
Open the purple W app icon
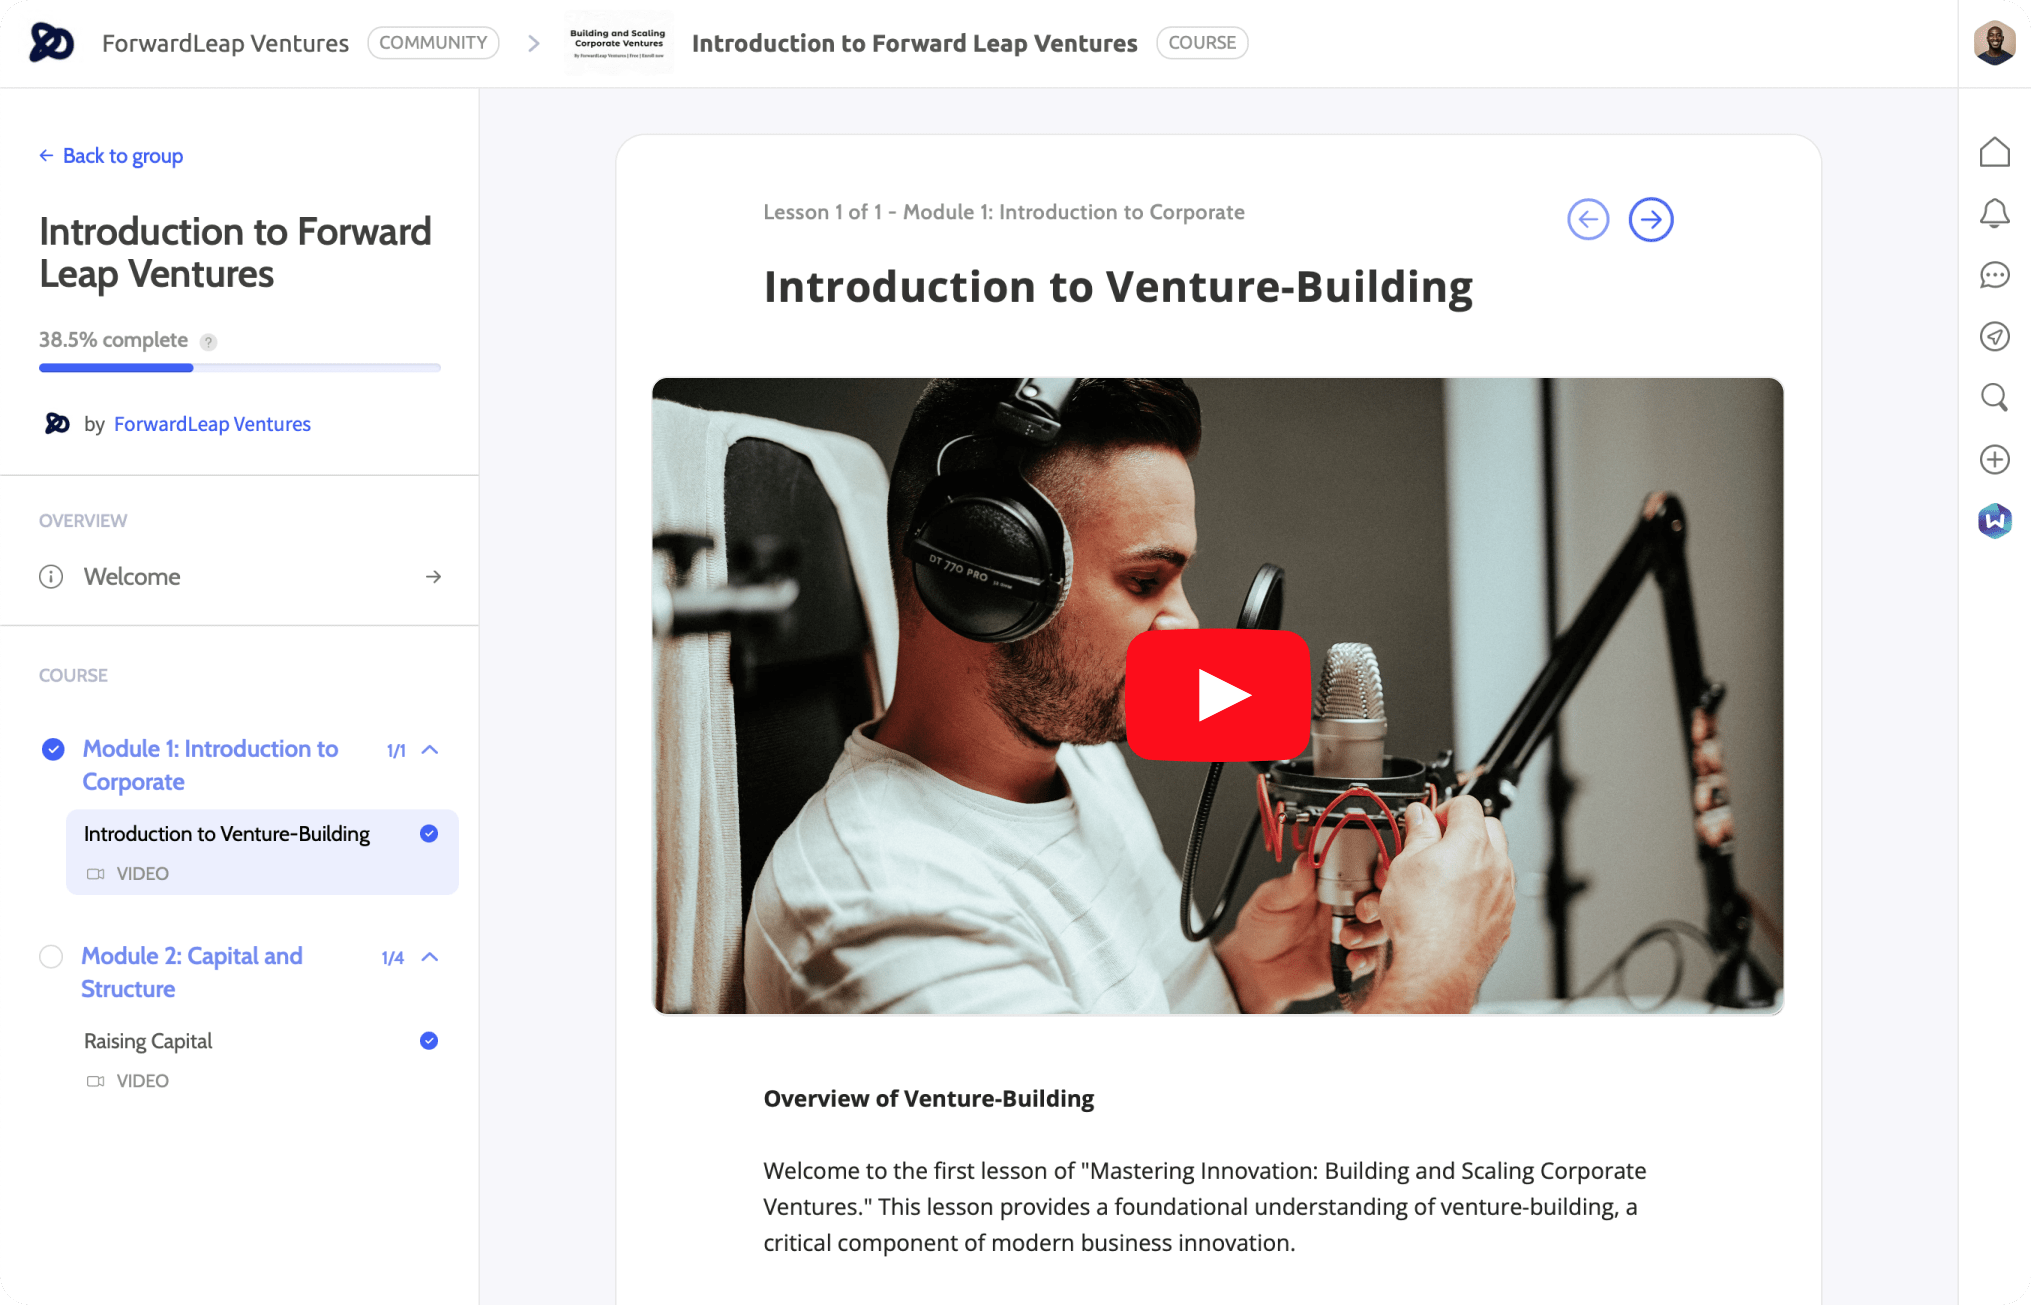[x=1994, y=521]
